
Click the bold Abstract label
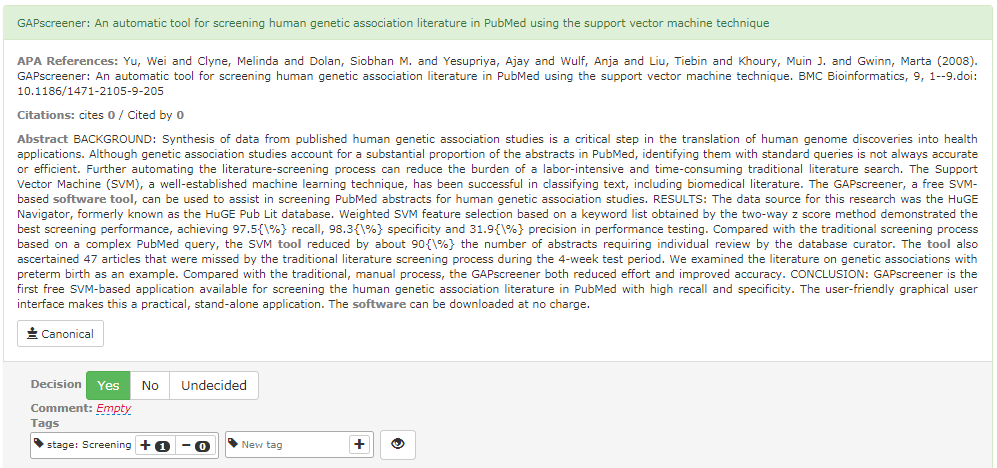pos(43,139)
